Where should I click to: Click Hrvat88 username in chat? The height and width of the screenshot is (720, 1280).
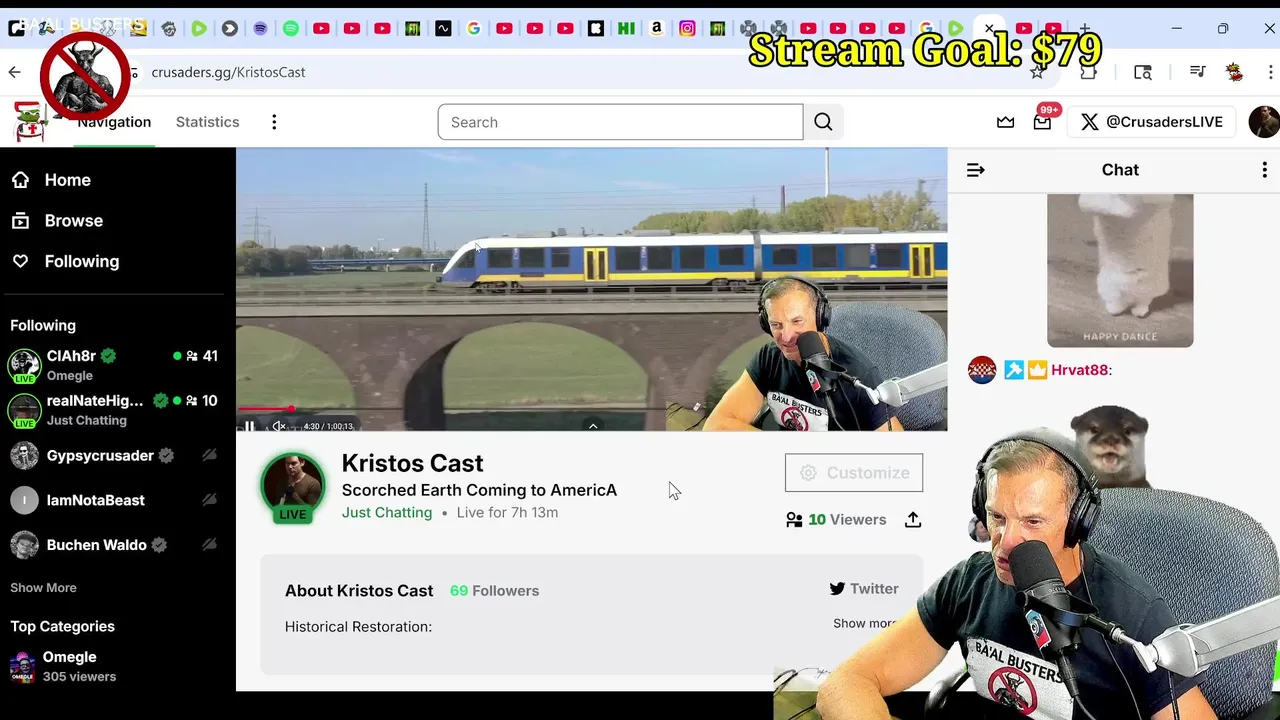tap(1079, 370)
